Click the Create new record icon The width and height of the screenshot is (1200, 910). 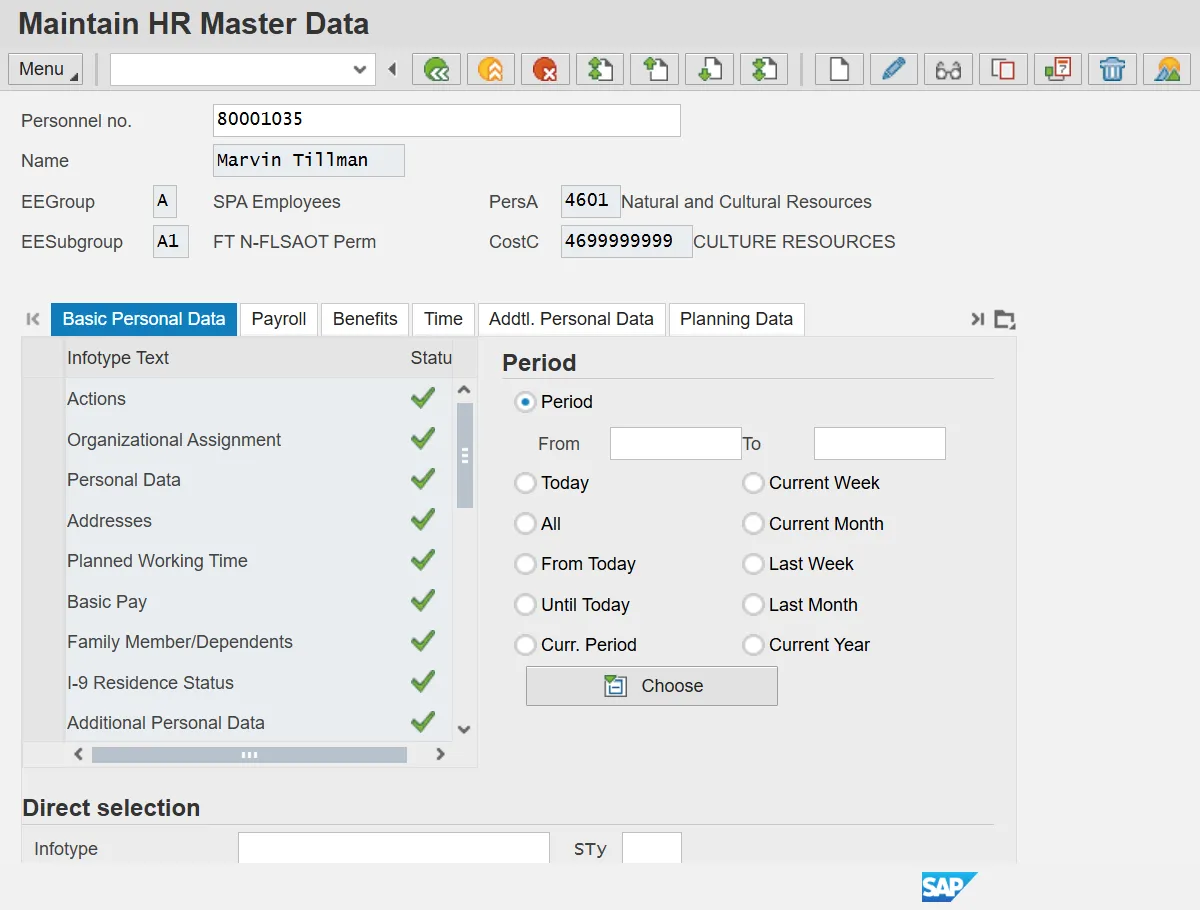click(839, 69)
